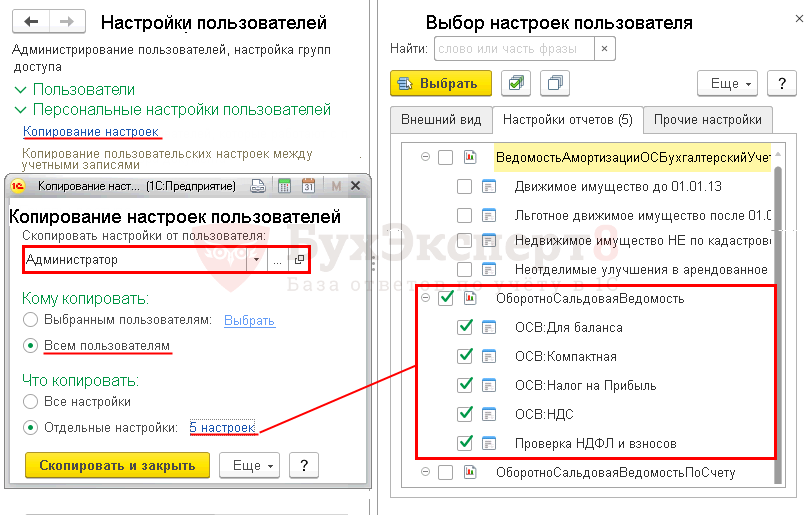
Task: Clear the search field with x icon
Action: pyautogui.click(x=604, y=47)
